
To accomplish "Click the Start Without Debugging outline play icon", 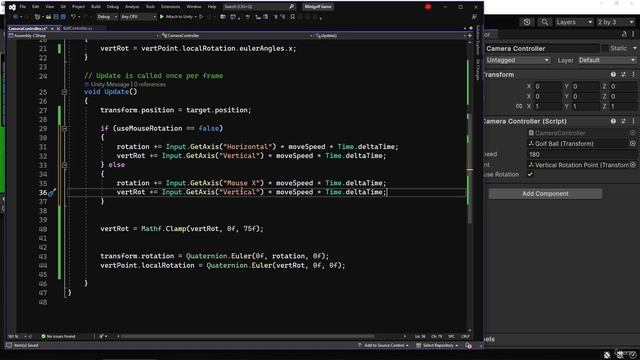I will point(201,17).
